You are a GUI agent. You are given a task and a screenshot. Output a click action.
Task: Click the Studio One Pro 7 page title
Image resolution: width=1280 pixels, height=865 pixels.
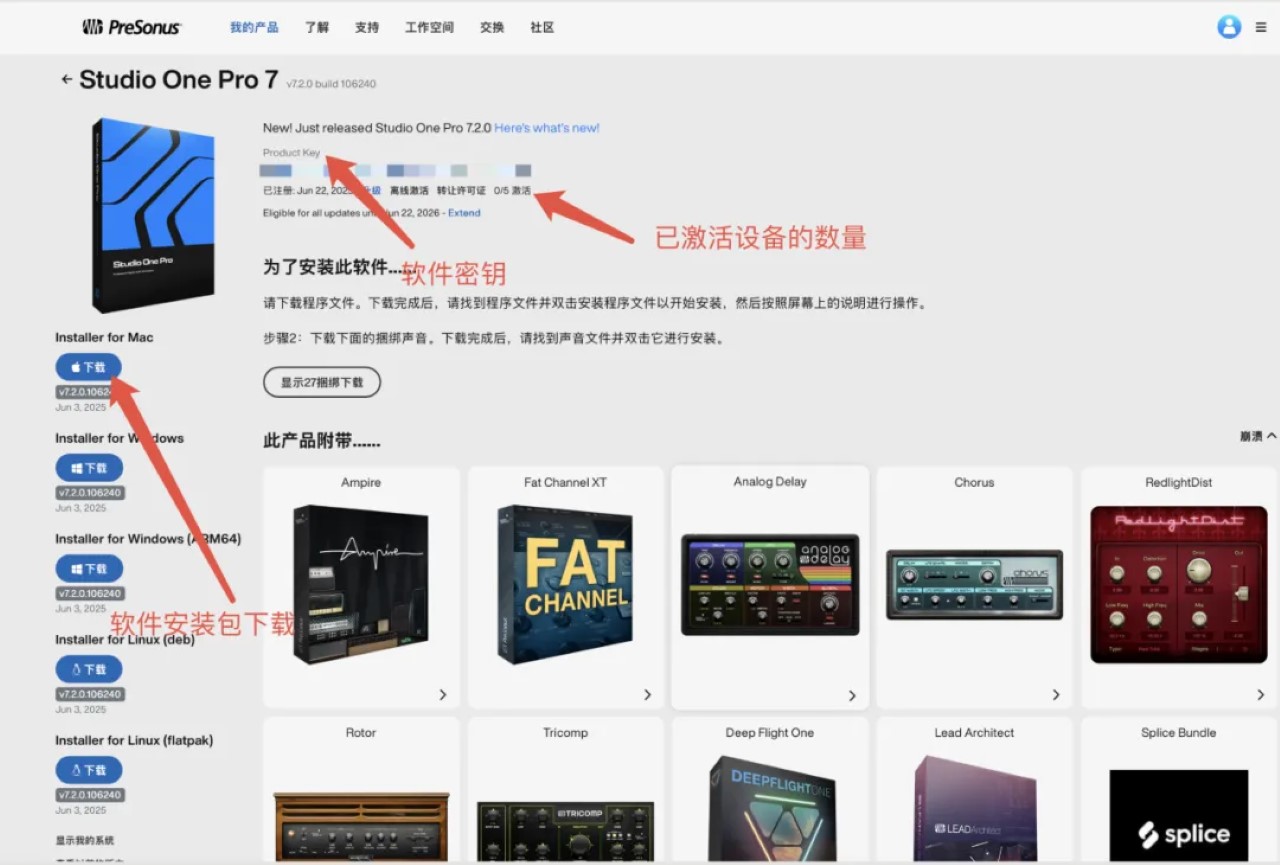[179, 80]
